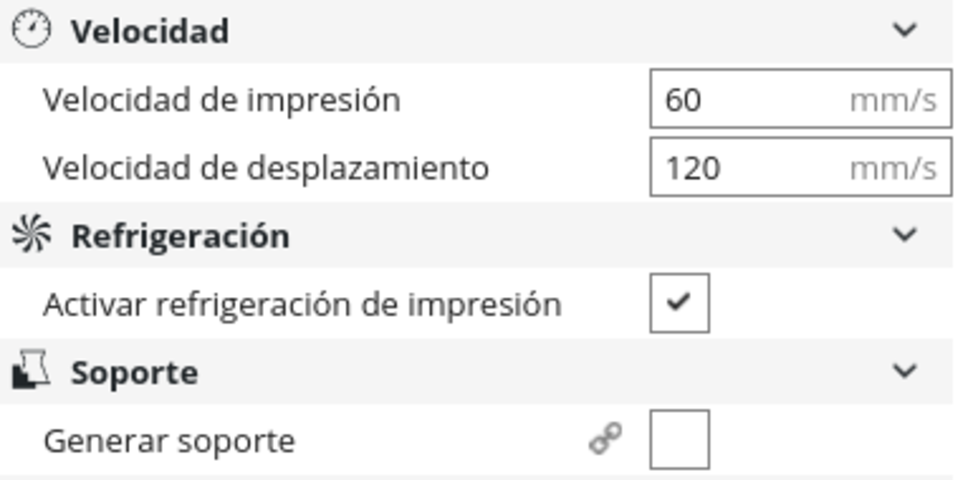The width and height of the screenshot is (968, 480).
Task: Click the Refrigeración section header title
Action: [x=180, y=236]
